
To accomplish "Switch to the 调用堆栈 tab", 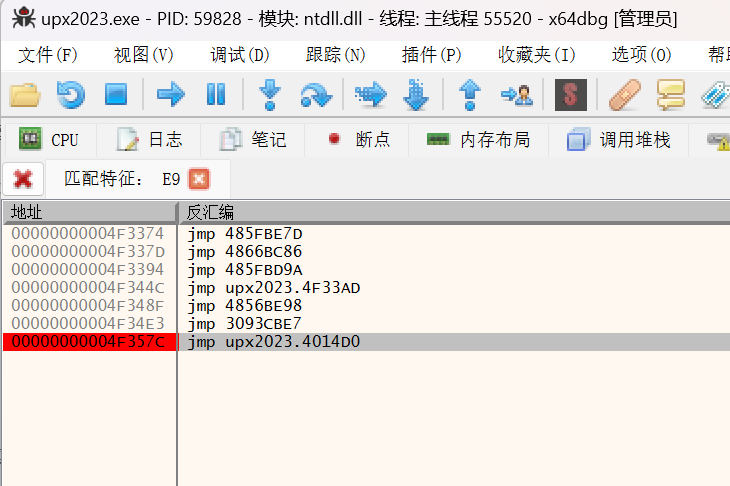I will point(618,140).
